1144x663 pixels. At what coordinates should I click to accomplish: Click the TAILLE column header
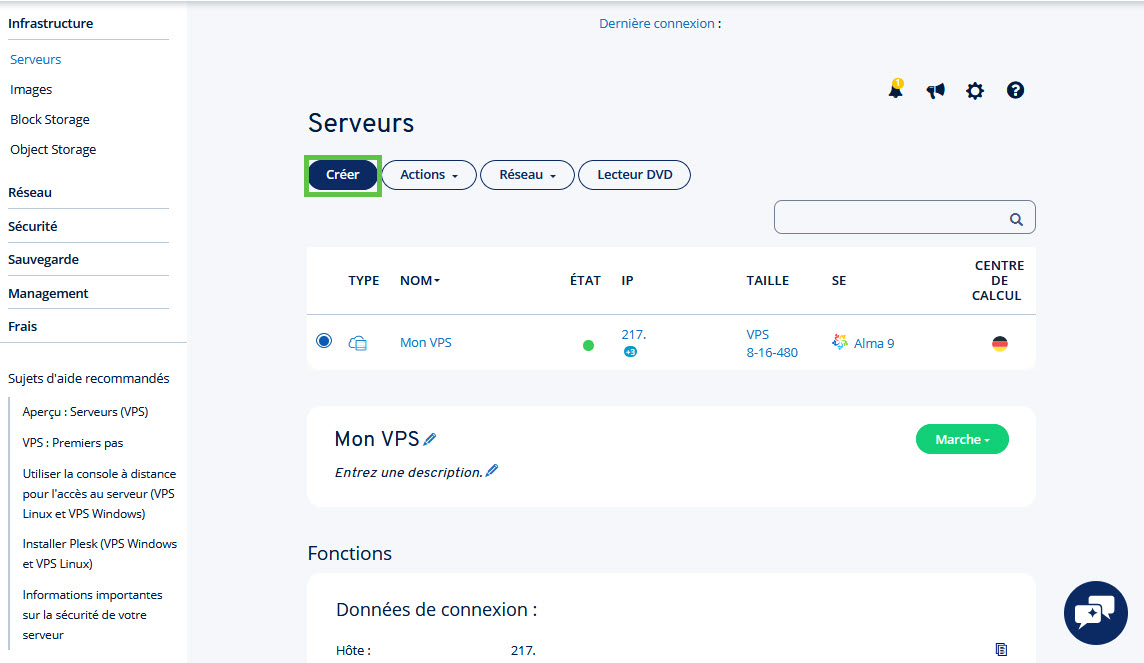[768, 281]
